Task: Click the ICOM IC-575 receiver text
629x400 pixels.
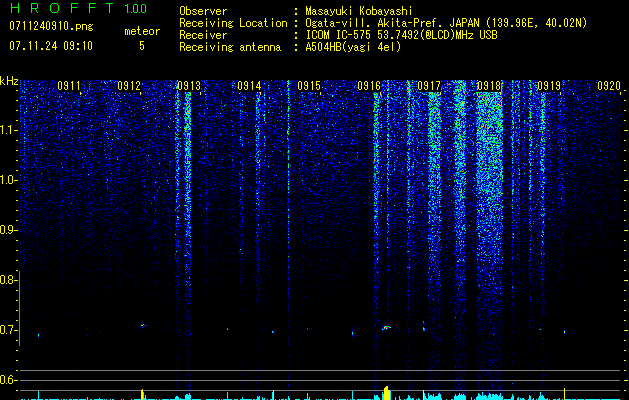Action: click(401, 35)
